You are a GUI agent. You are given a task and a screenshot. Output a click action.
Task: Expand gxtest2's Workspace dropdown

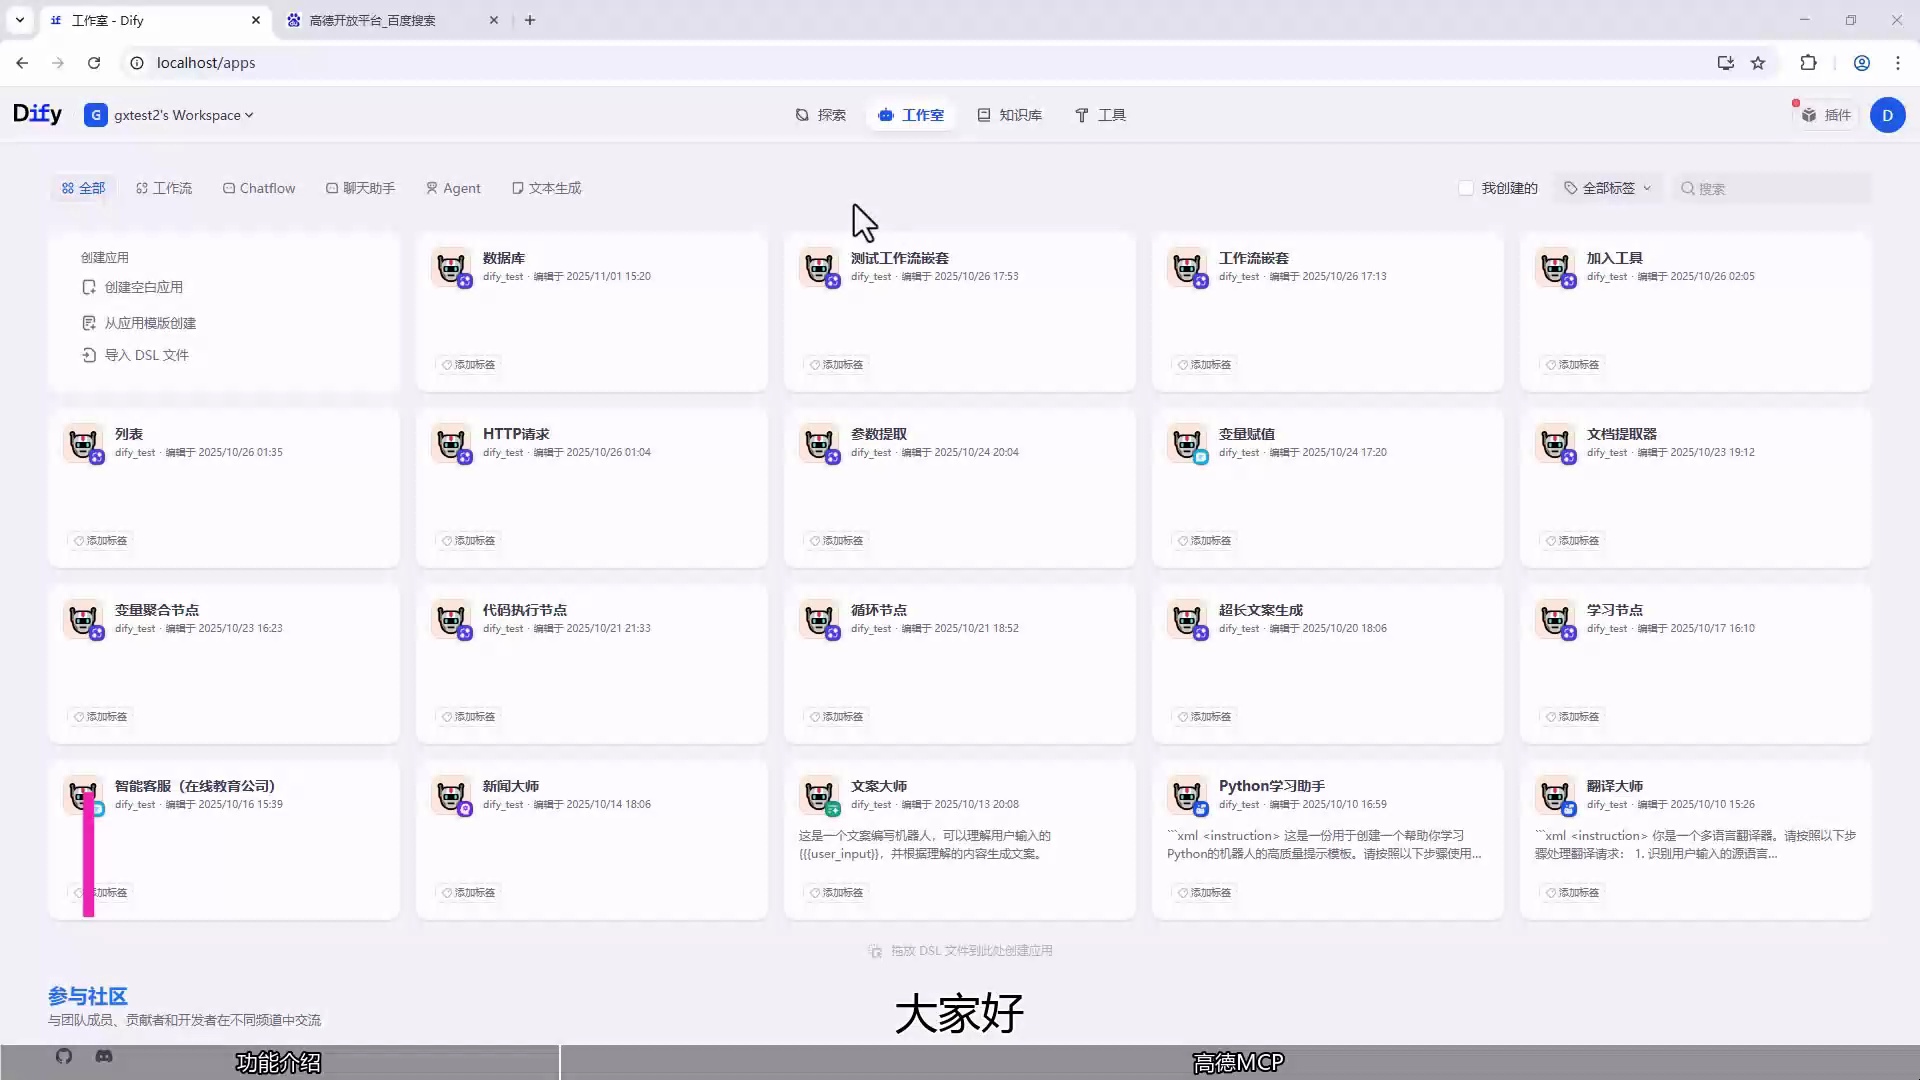169,115
